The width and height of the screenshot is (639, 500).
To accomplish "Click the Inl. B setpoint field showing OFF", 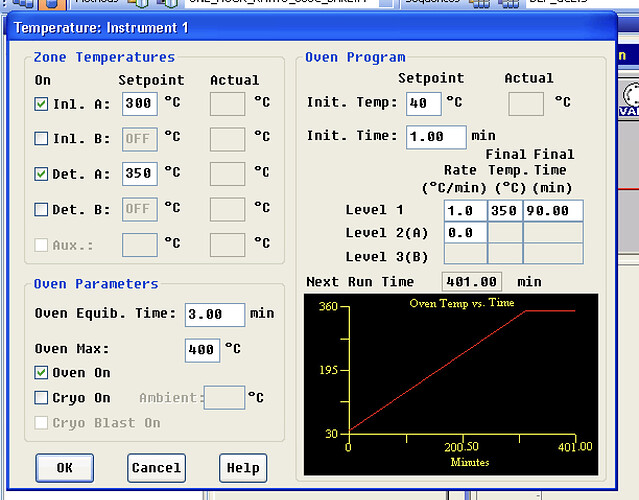I will click(140, 139).
